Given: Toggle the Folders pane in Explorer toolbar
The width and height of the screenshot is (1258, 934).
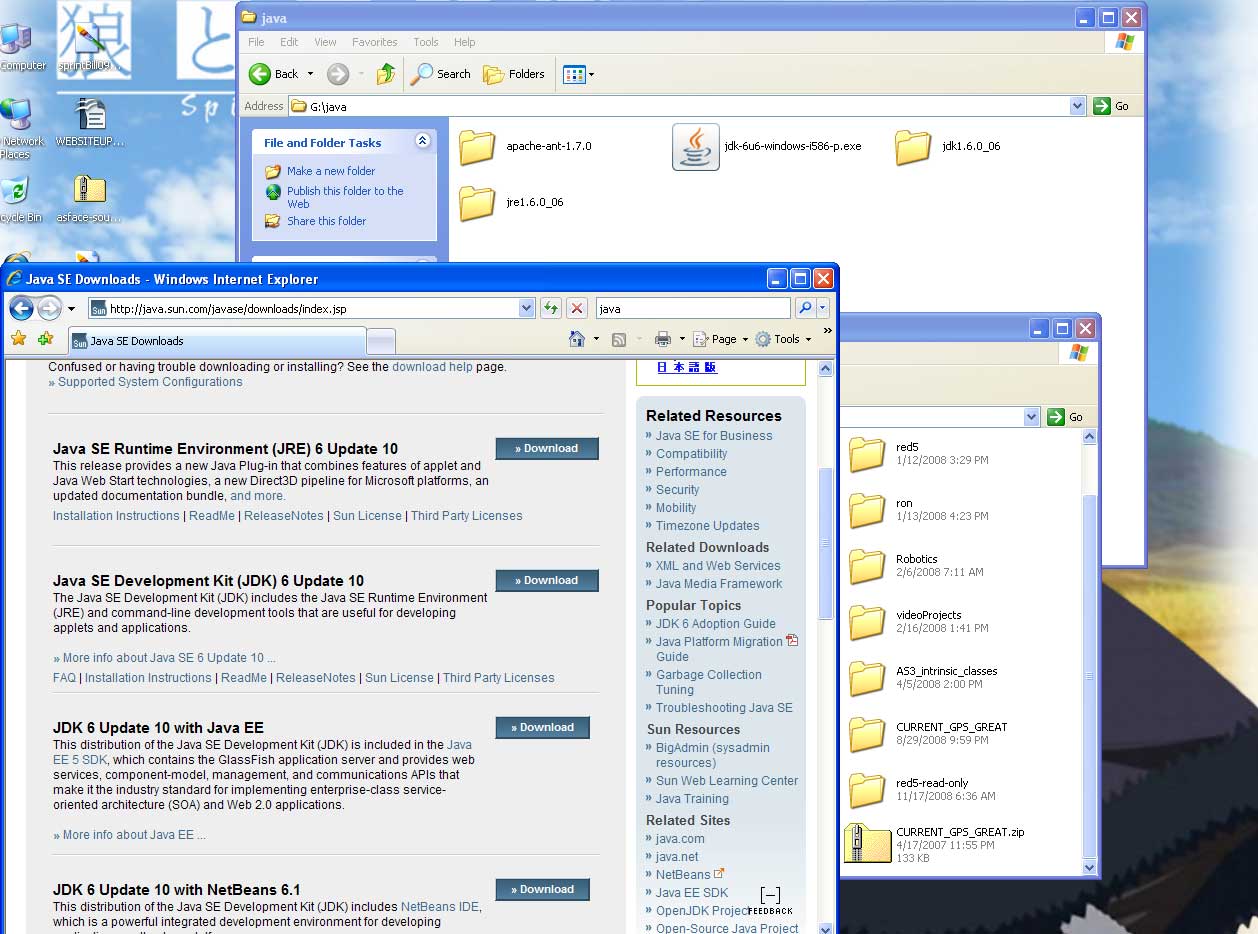Looking at the screenshot, I should pos(514,74).
